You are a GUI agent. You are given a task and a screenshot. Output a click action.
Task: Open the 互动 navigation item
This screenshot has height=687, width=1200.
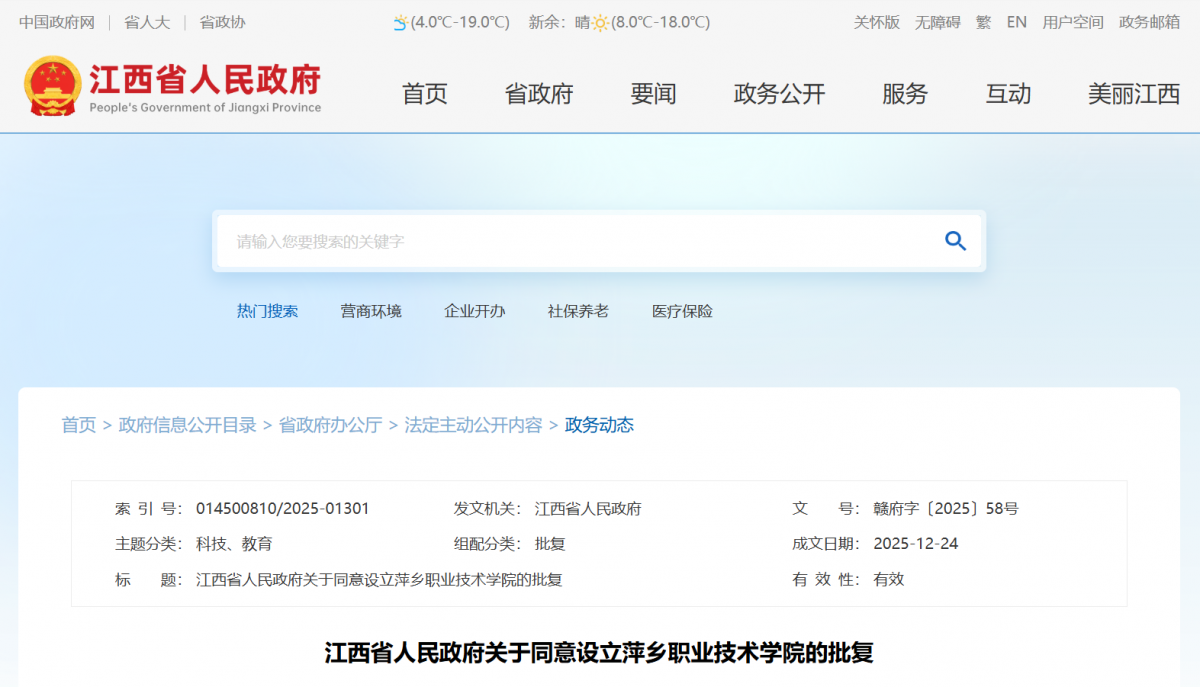(x=1008, y=94)
